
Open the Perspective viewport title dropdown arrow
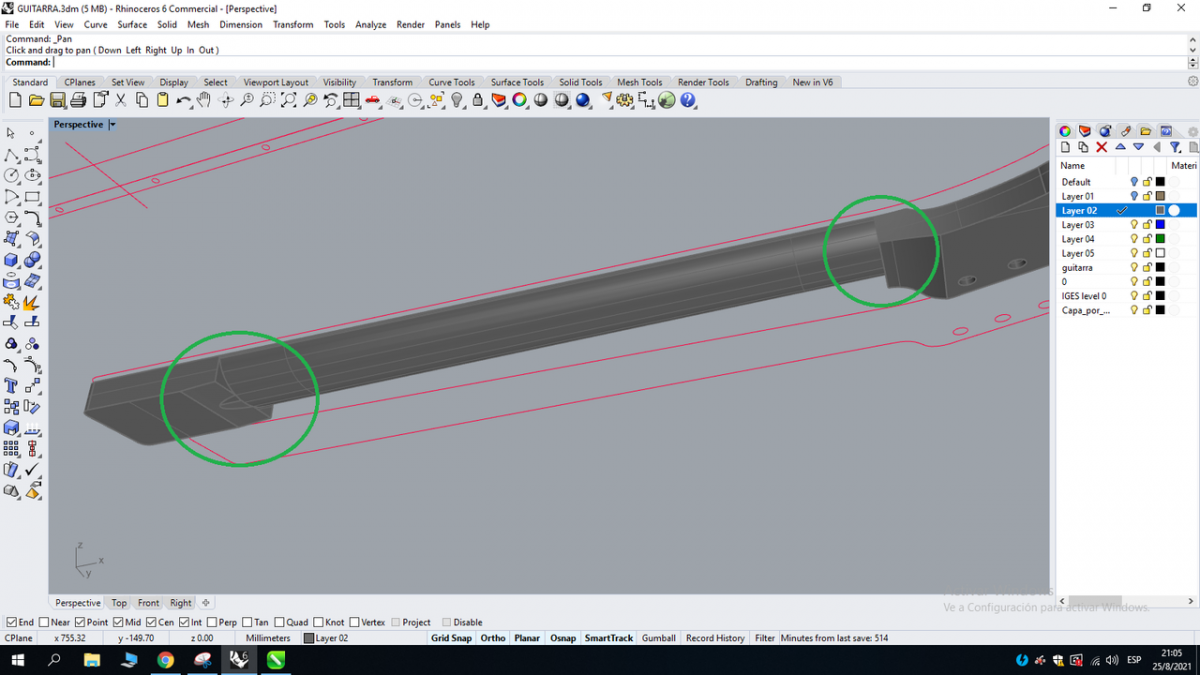(x=112, y=125)
